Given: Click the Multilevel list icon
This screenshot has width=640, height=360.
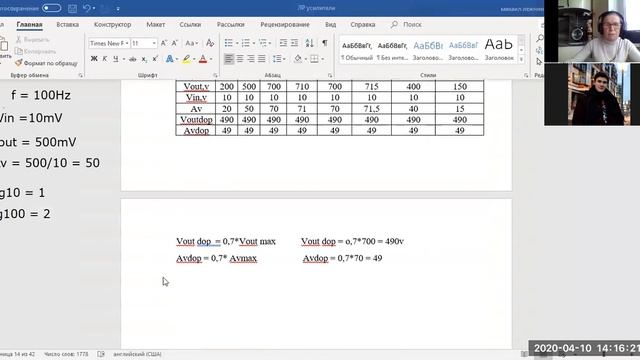Looking at the screenshot, I should pyautogui.click(x=263, y=43).
